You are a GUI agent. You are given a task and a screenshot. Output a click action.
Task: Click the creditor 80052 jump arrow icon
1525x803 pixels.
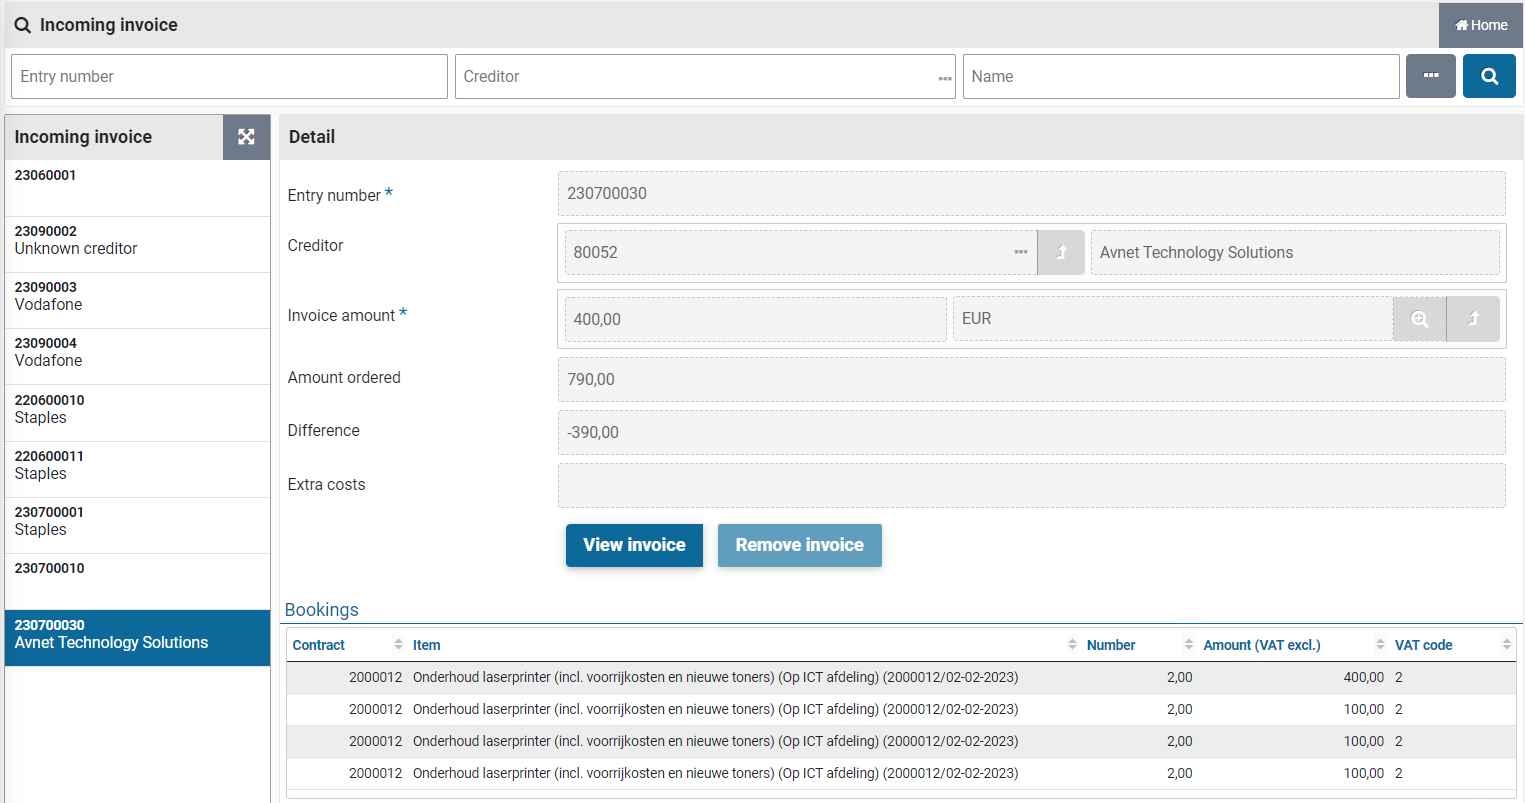(1061, 252)
